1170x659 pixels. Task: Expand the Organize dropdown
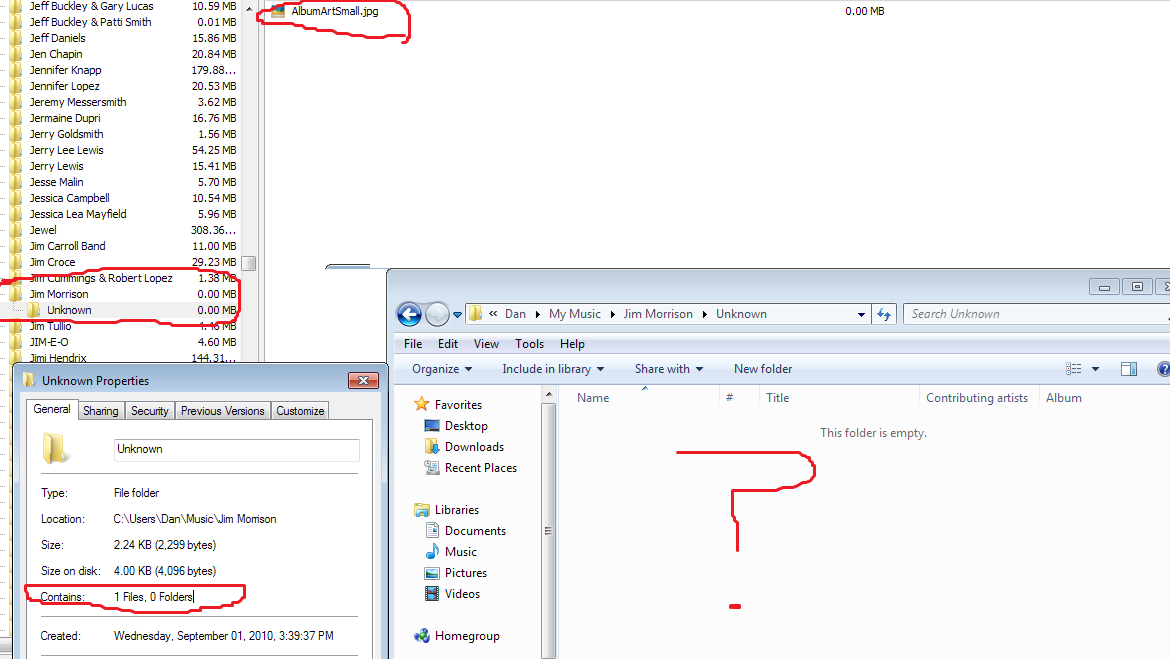coord(442,369)
